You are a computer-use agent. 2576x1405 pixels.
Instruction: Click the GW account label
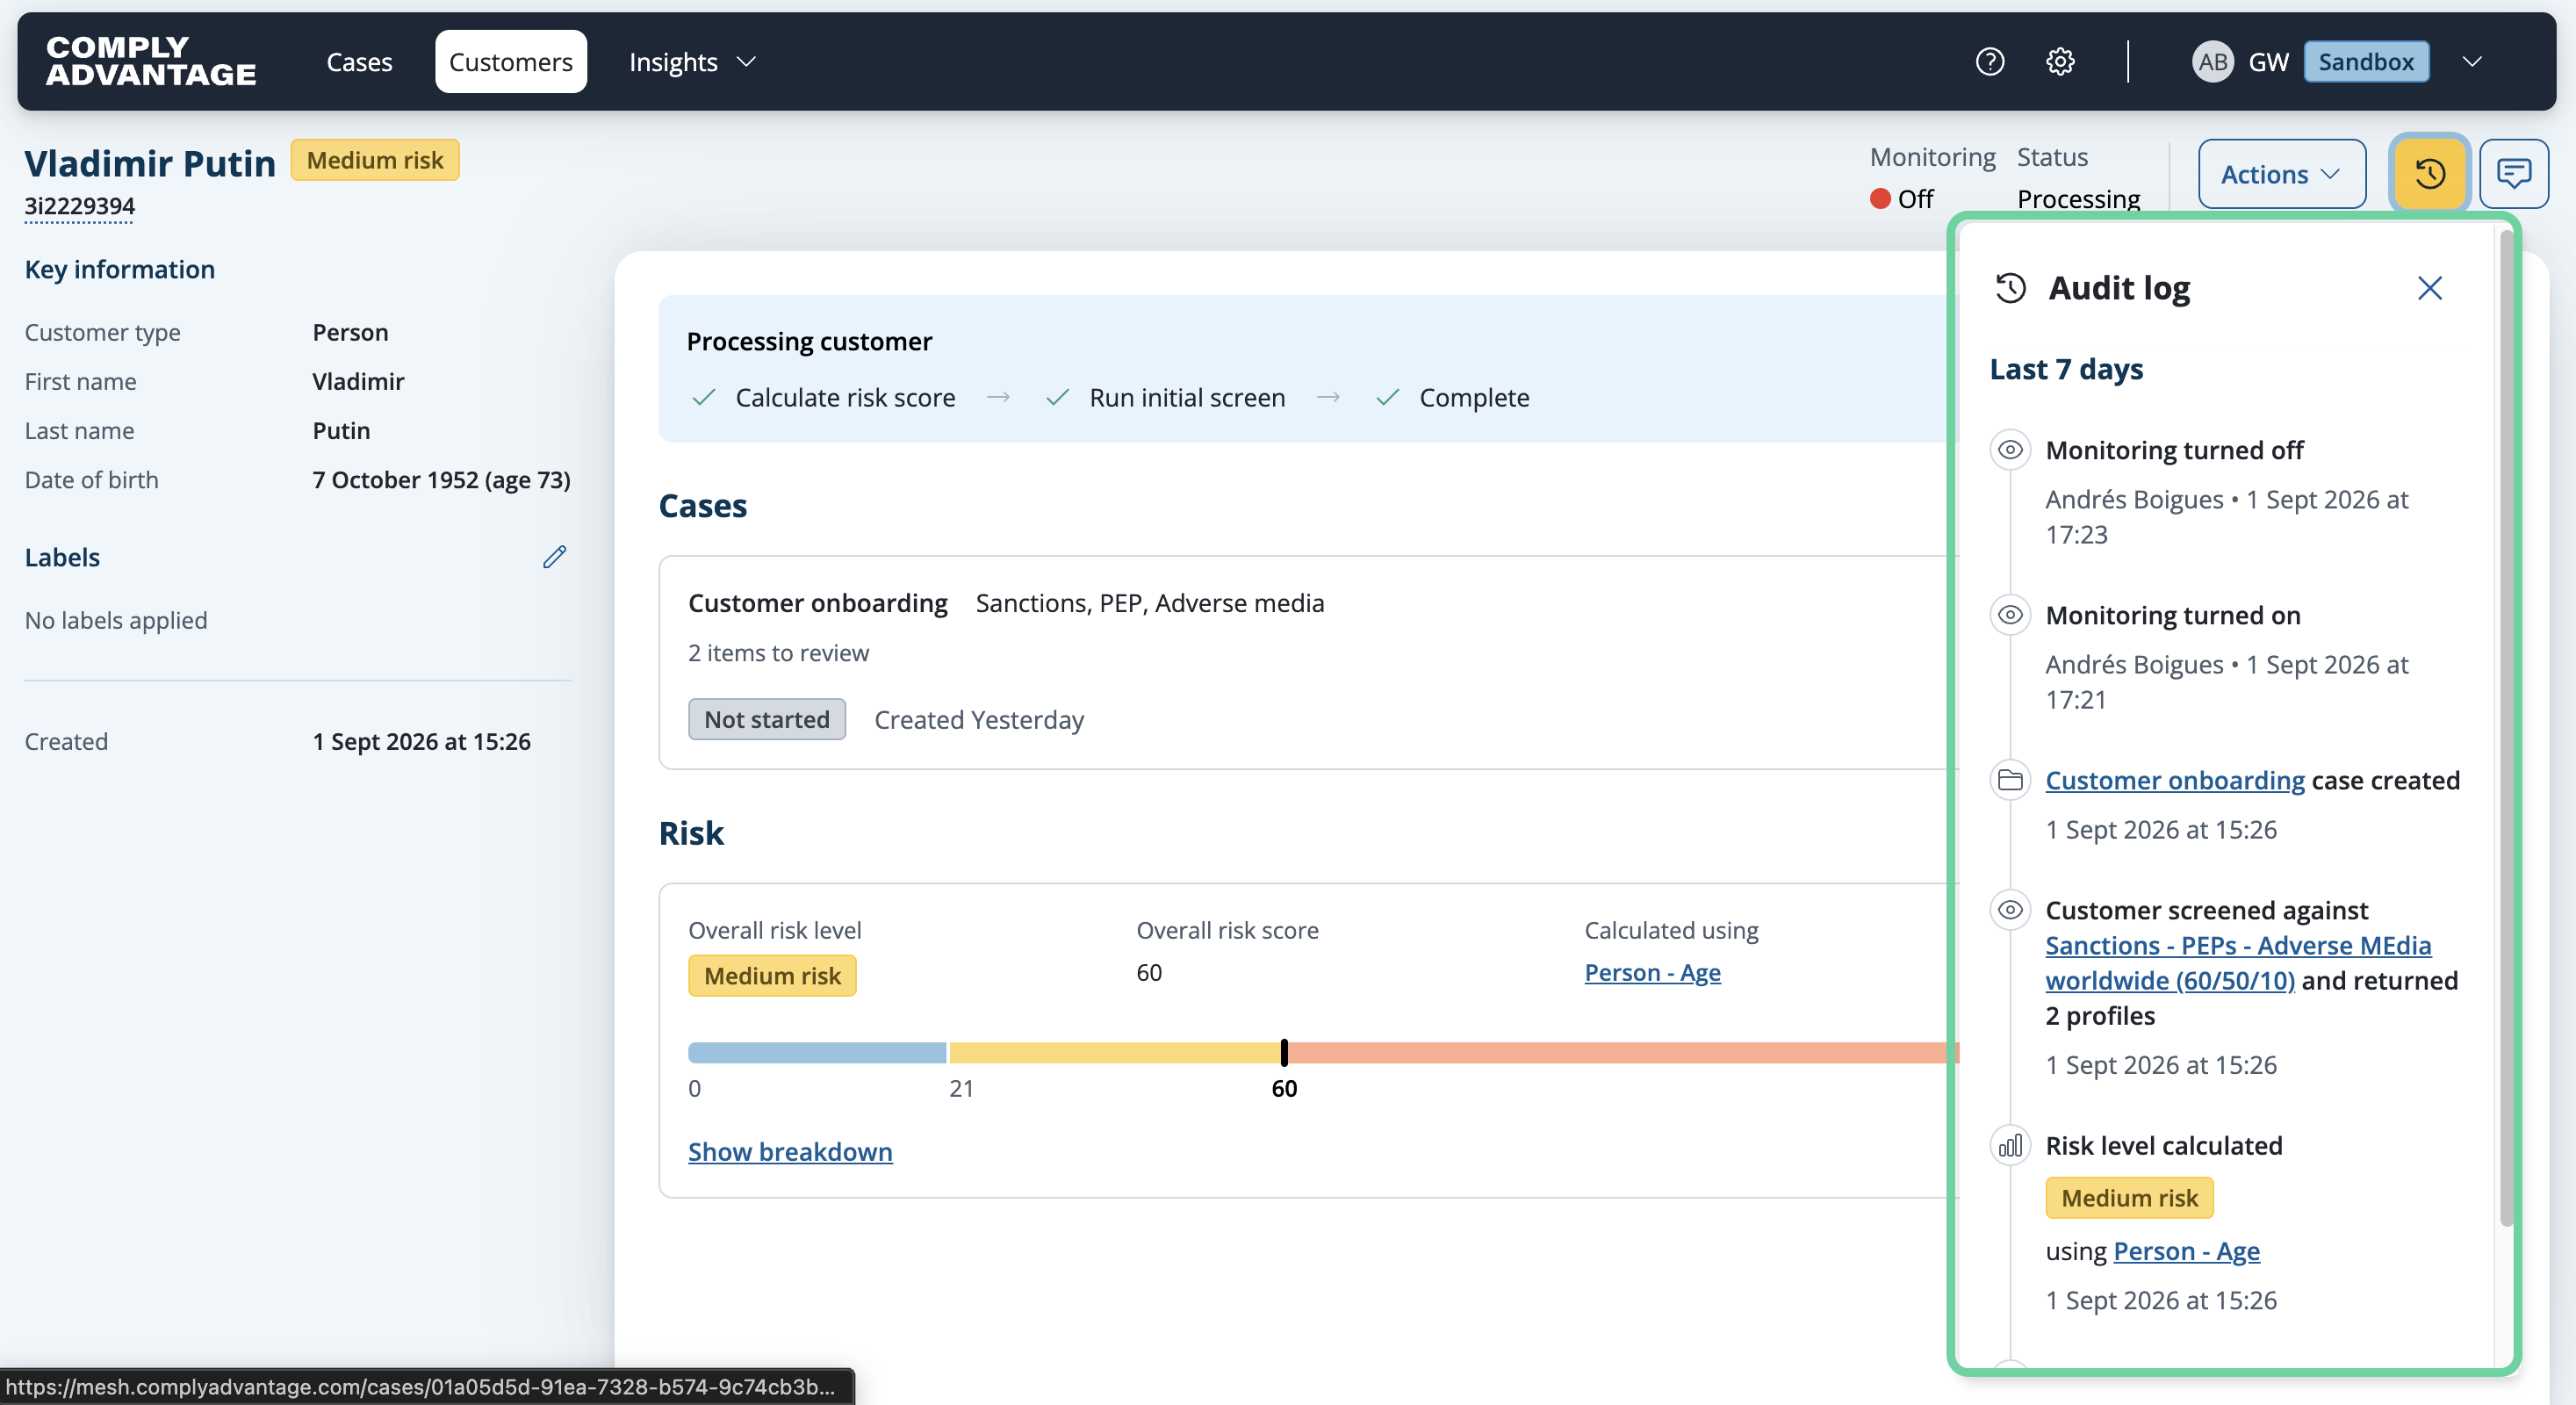(x=2268, y=62)
